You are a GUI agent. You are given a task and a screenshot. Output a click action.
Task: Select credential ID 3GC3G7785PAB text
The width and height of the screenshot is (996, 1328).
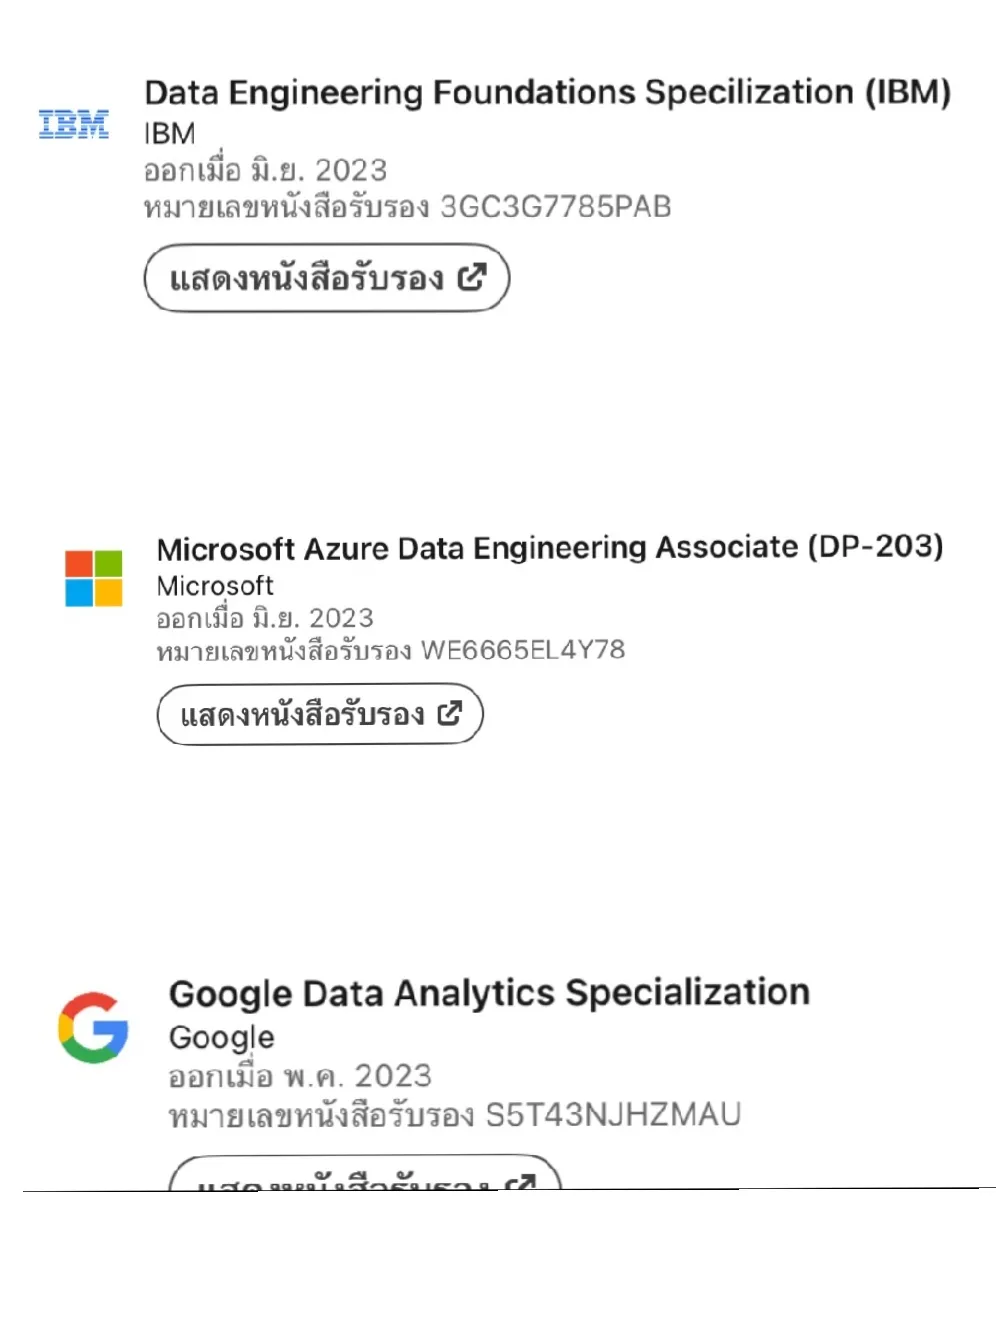coord(555,207)
